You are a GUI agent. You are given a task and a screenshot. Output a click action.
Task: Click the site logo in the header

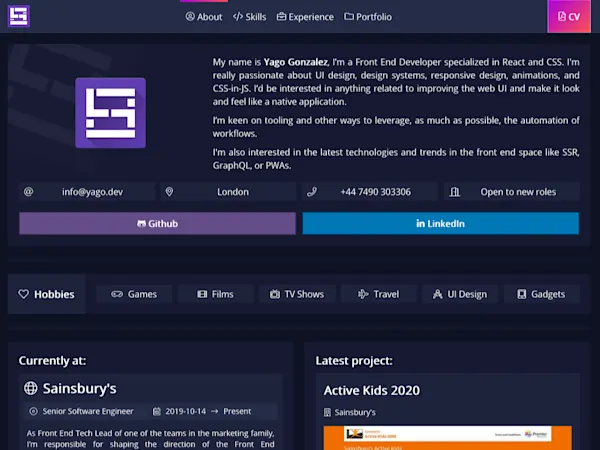(x=19, y=16)
